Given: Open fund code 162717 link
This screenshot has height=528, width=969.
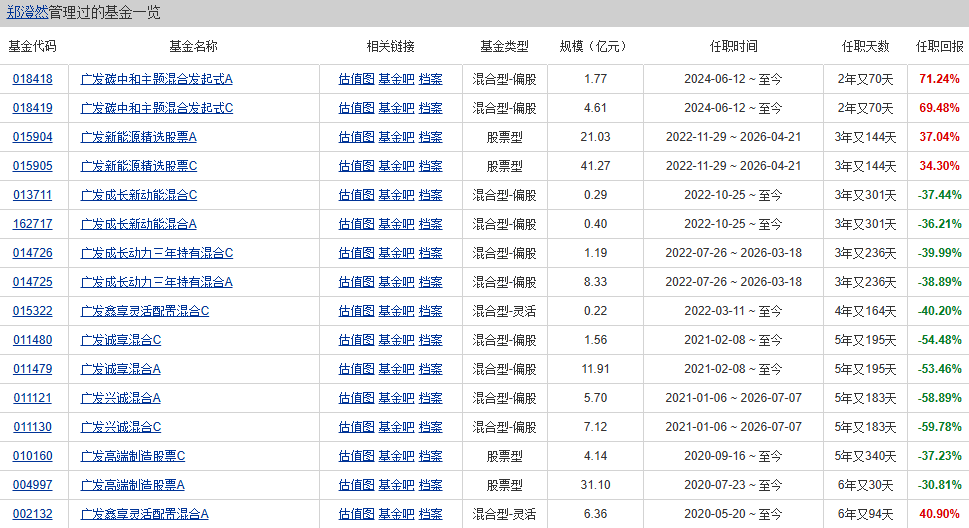Looking at the screenshot, I should 33,224.
